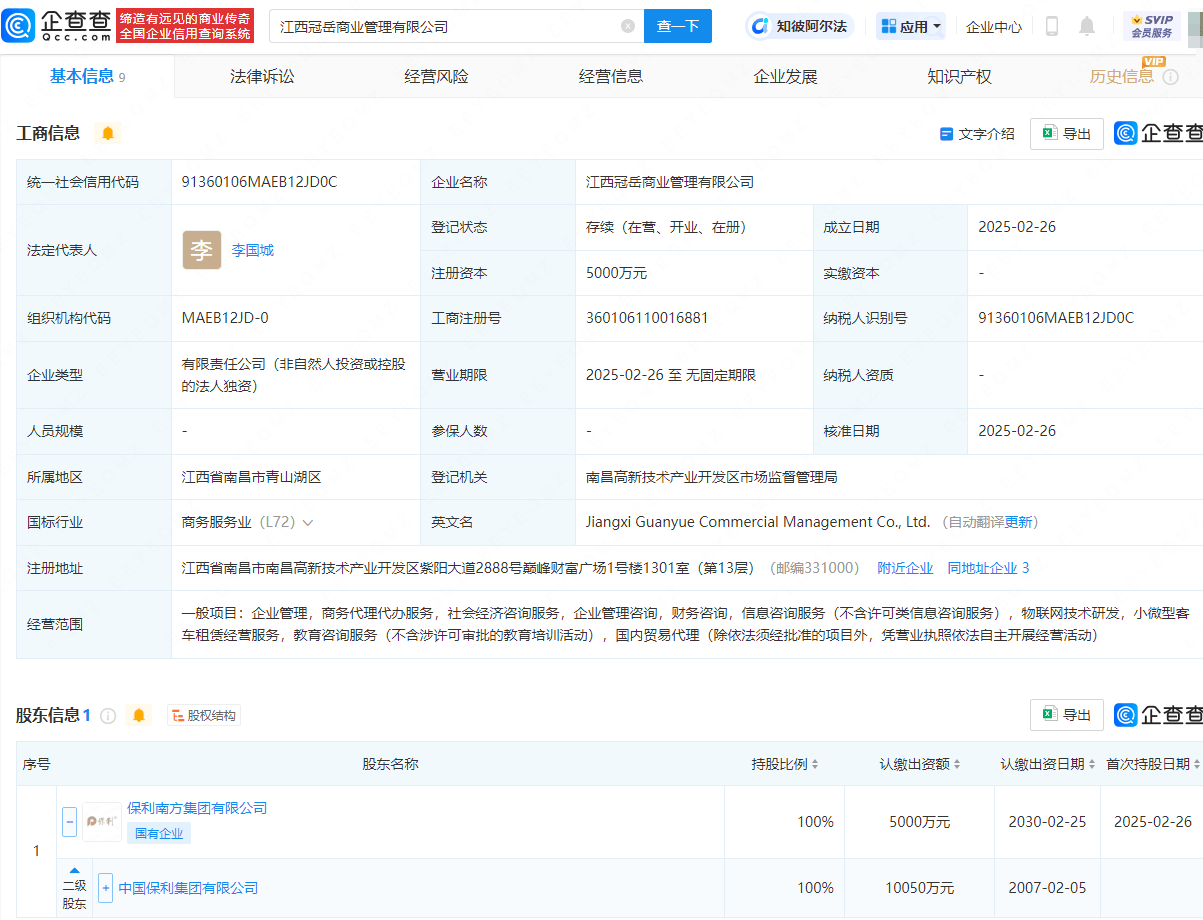1203x920 pixels.
Task: Click 更新 link in 英文名 row
Action: (x=1018, y=522)
